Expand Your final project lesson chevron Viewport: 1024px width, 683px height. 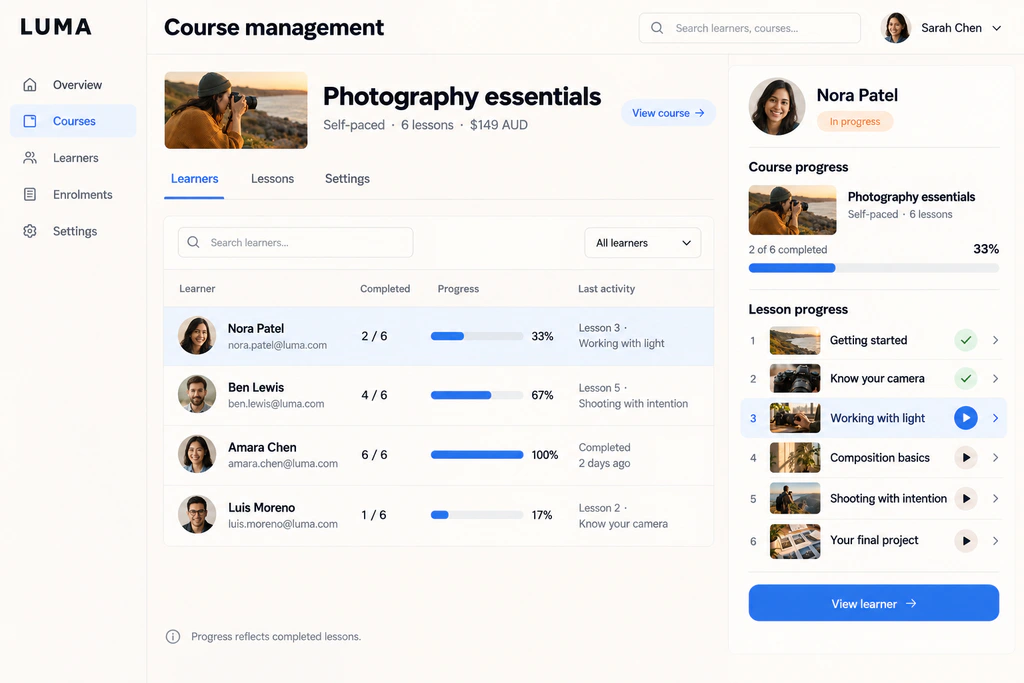click(x=995, y=541)
